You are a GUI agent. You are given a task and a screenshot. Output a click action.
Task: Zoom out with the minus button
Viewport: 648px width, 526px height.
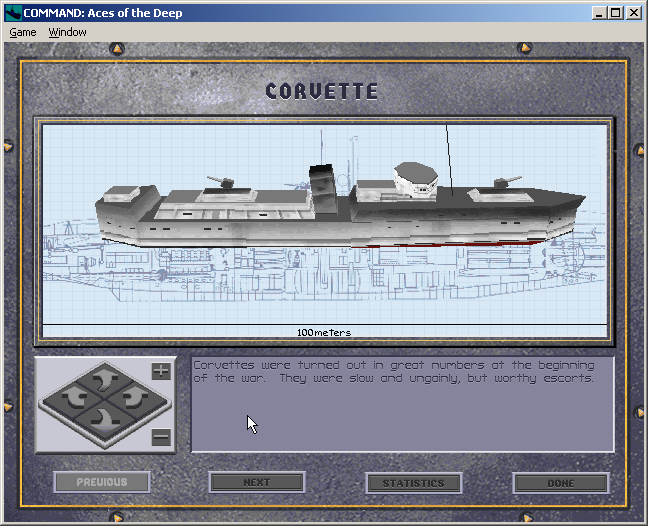161,437
